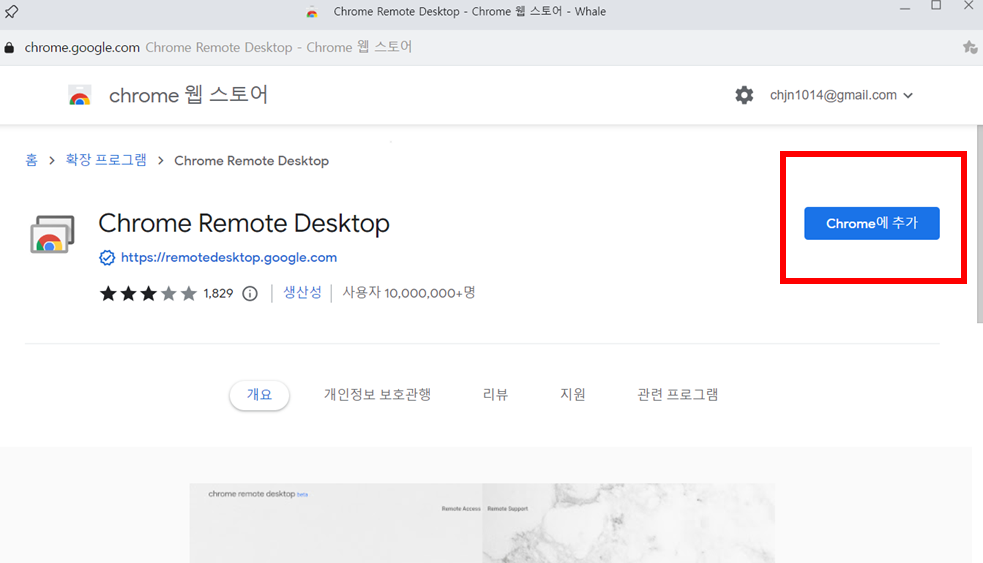Click the page vertical scrollbar
Image resolution: width=983 pixels, height=563 pixels.
coord(980,224)
